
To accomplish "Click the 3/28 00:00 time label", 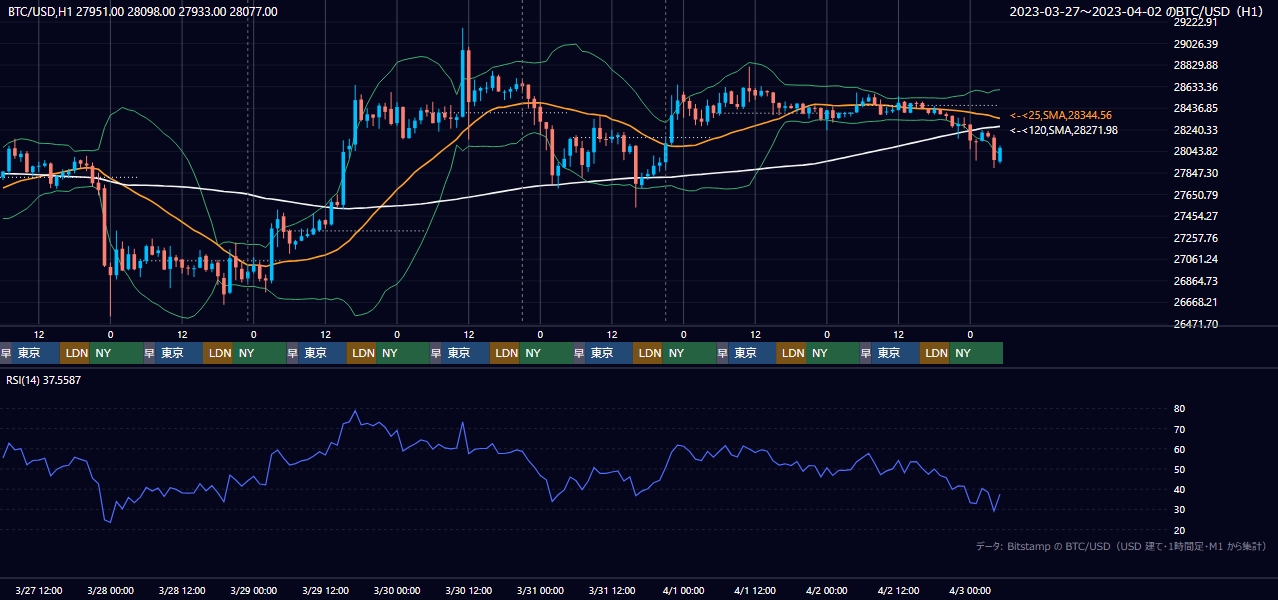I will (111, 590).
